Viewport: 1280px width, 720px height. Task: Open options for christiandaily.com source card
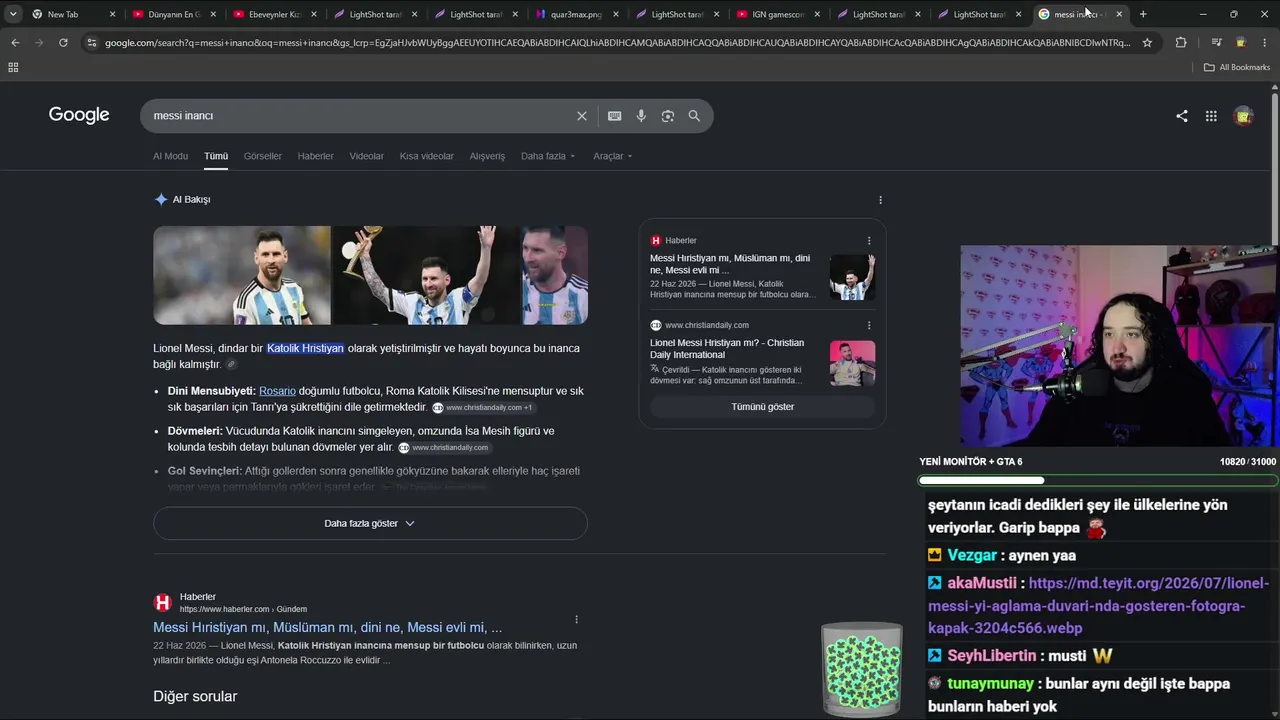(869, 326)
